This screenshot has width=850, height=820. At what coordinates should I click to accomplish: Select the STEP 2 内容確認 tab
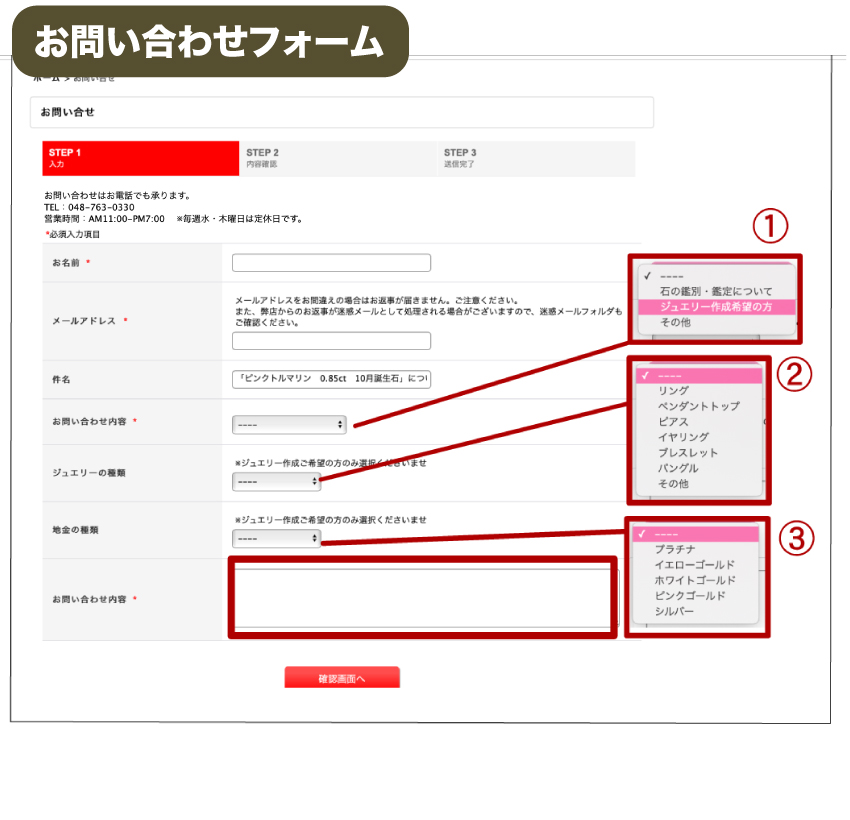click(338, 158)
